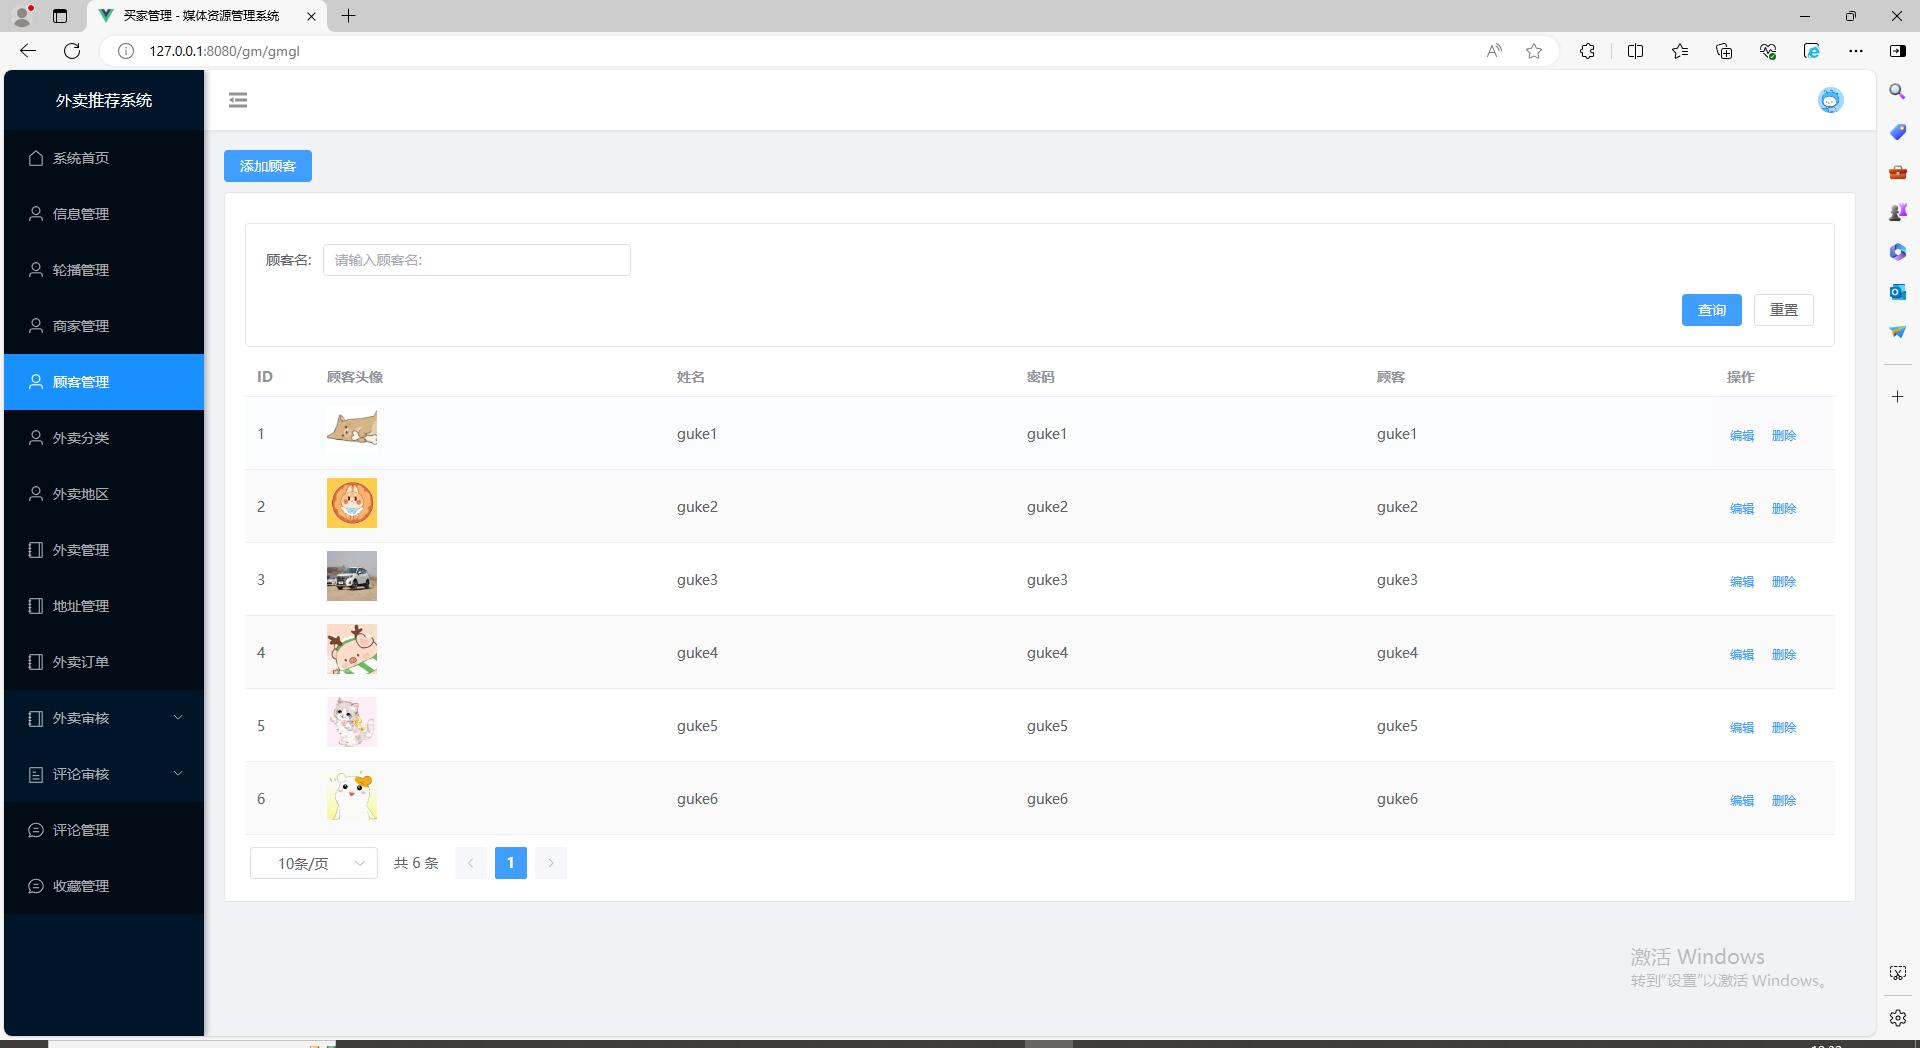Delete customer guke3 via 删除 link
1920x1048 pixels.
1784,581
